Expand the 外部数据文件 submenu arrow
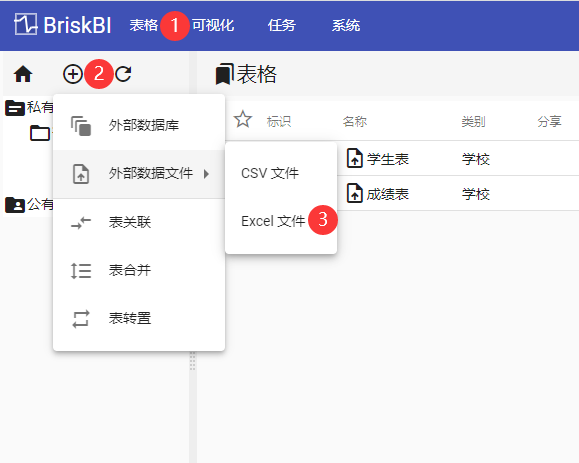Screen dimensions: 579x463 206,174
